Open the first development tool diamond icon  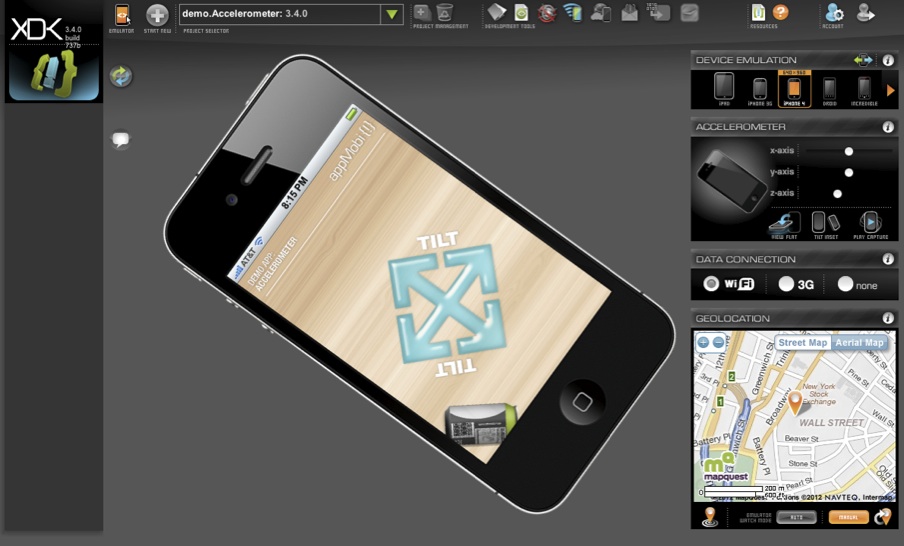(x=496, y=12)
